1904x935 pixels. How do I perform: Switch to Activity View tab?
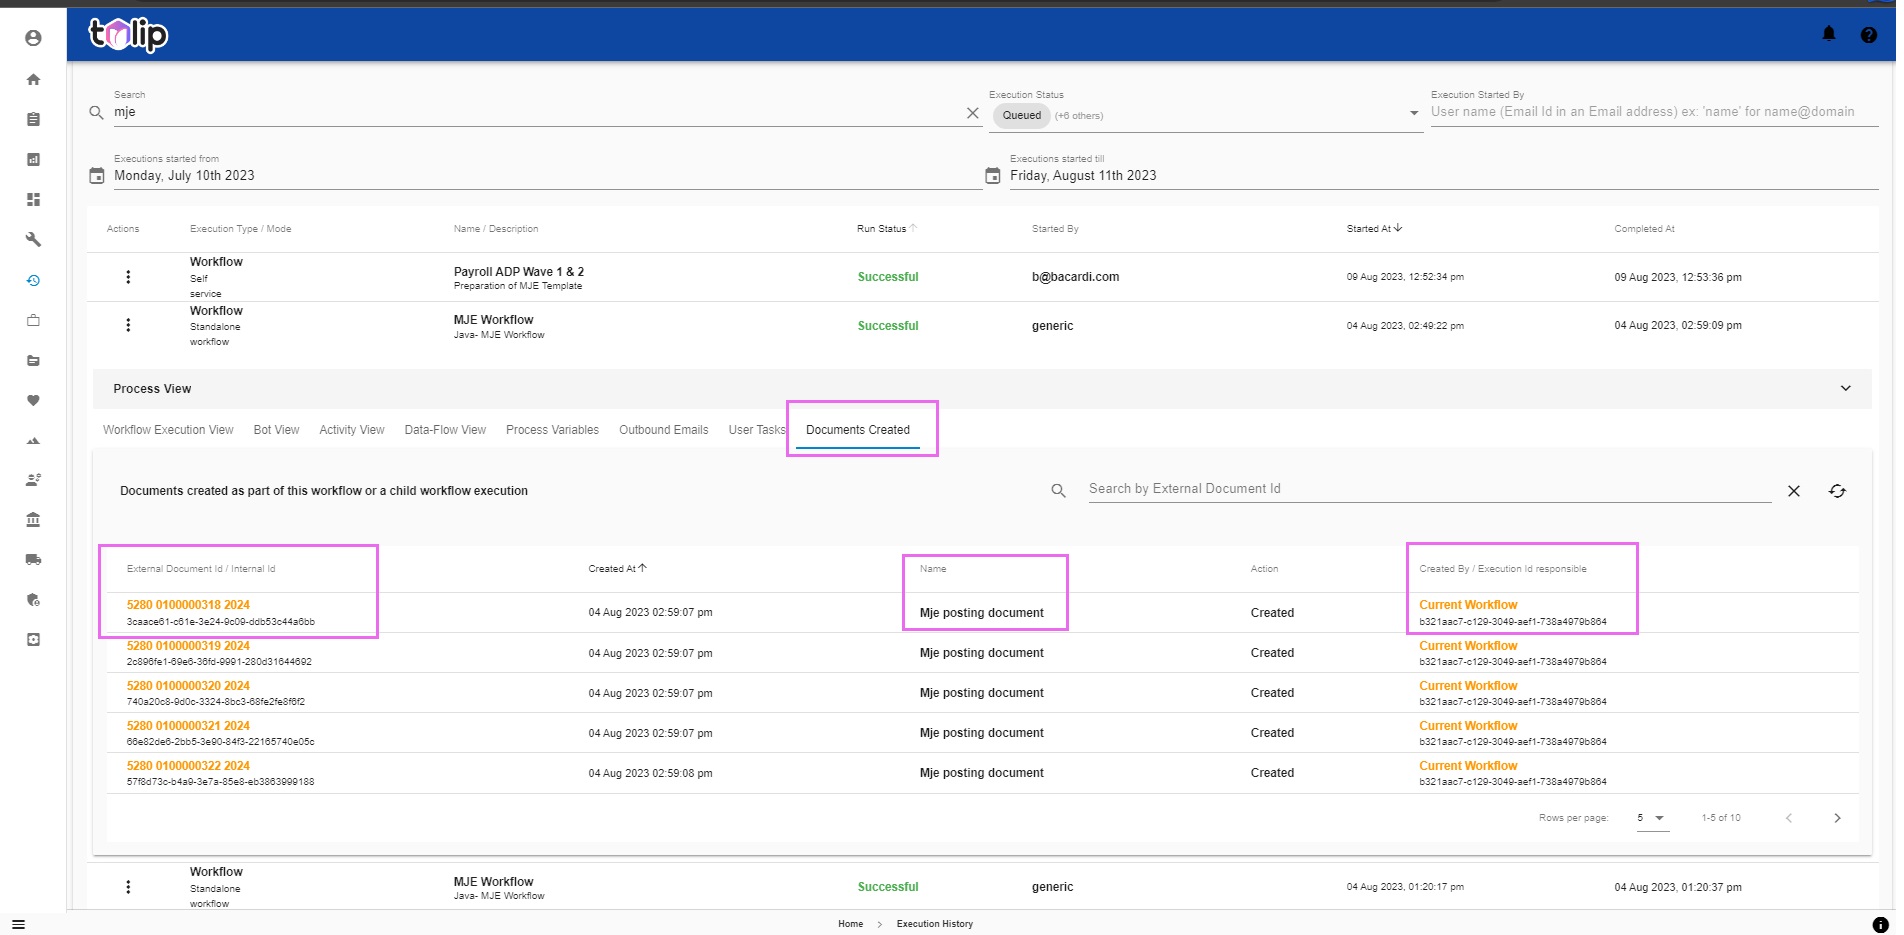(x=352, y=430)
